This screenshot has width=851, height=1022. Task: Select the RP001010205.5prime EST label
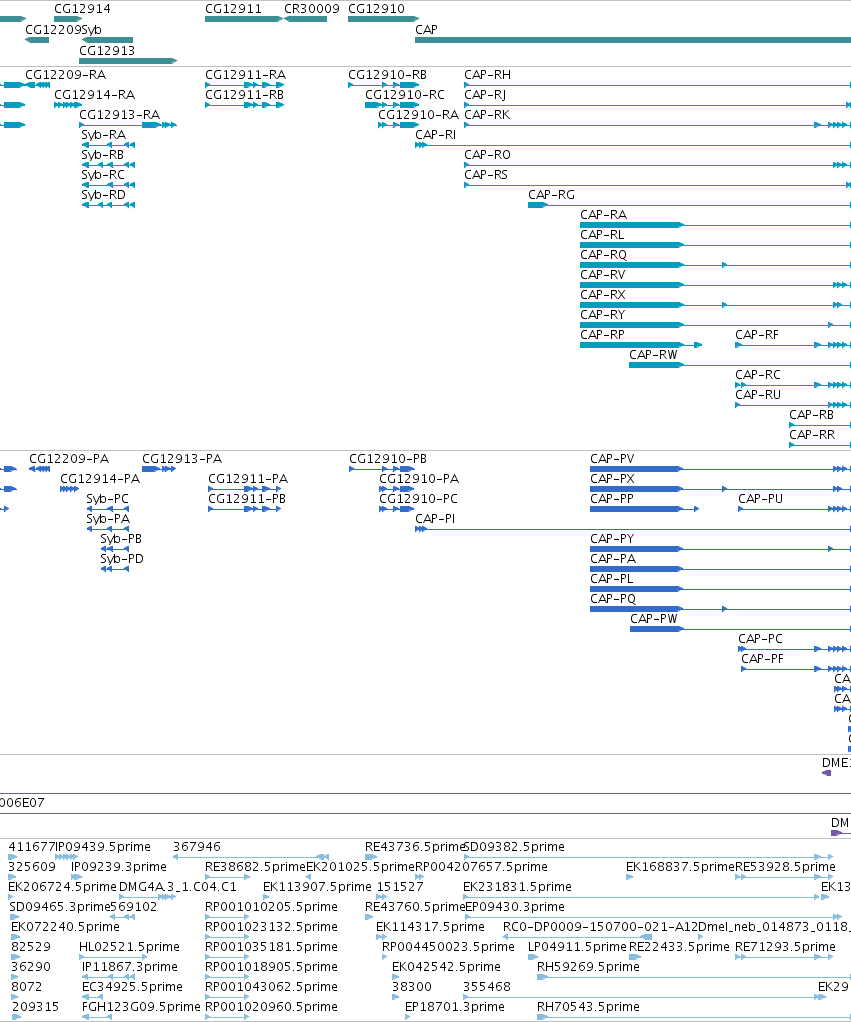coord(271,906)
